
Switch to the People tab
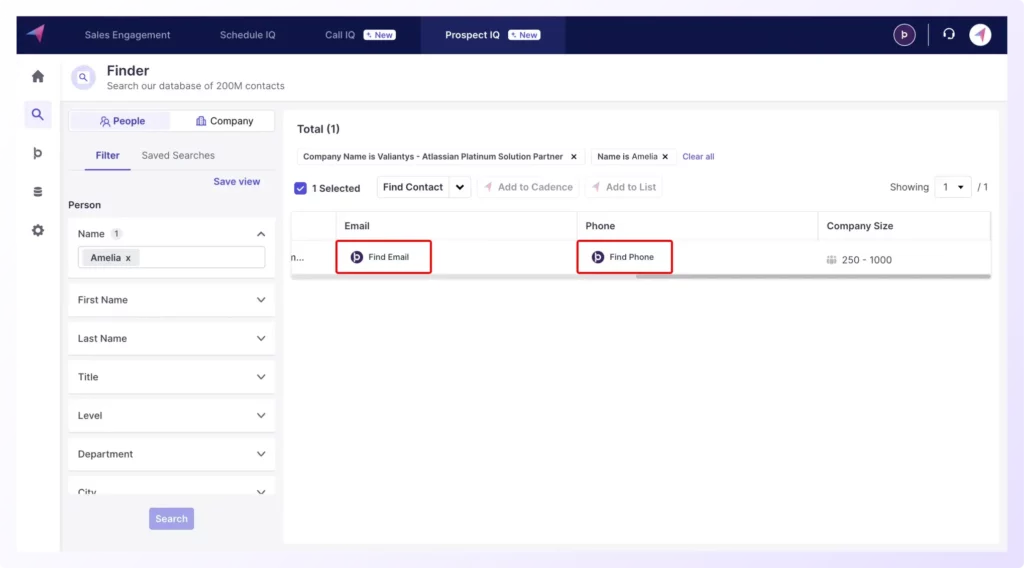(121, 121)
